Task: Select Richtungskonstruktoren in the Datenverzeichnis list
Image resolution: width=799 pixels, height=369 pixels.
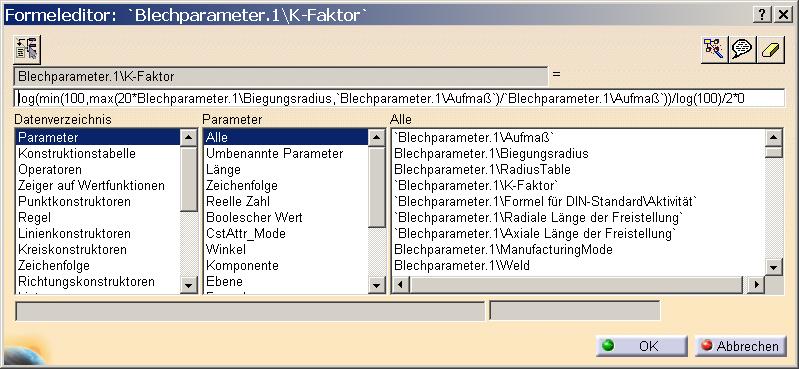Action: (x=98, y=282)
